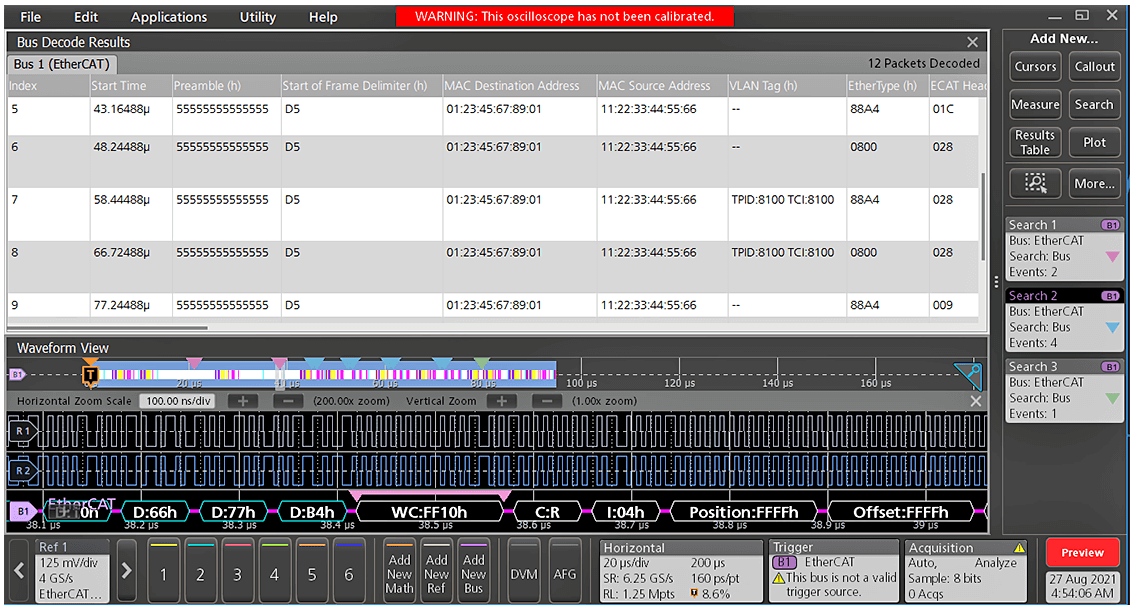Click Add New Bus
This screenshot has height=609, width=1133.
(x=473, y=571)
